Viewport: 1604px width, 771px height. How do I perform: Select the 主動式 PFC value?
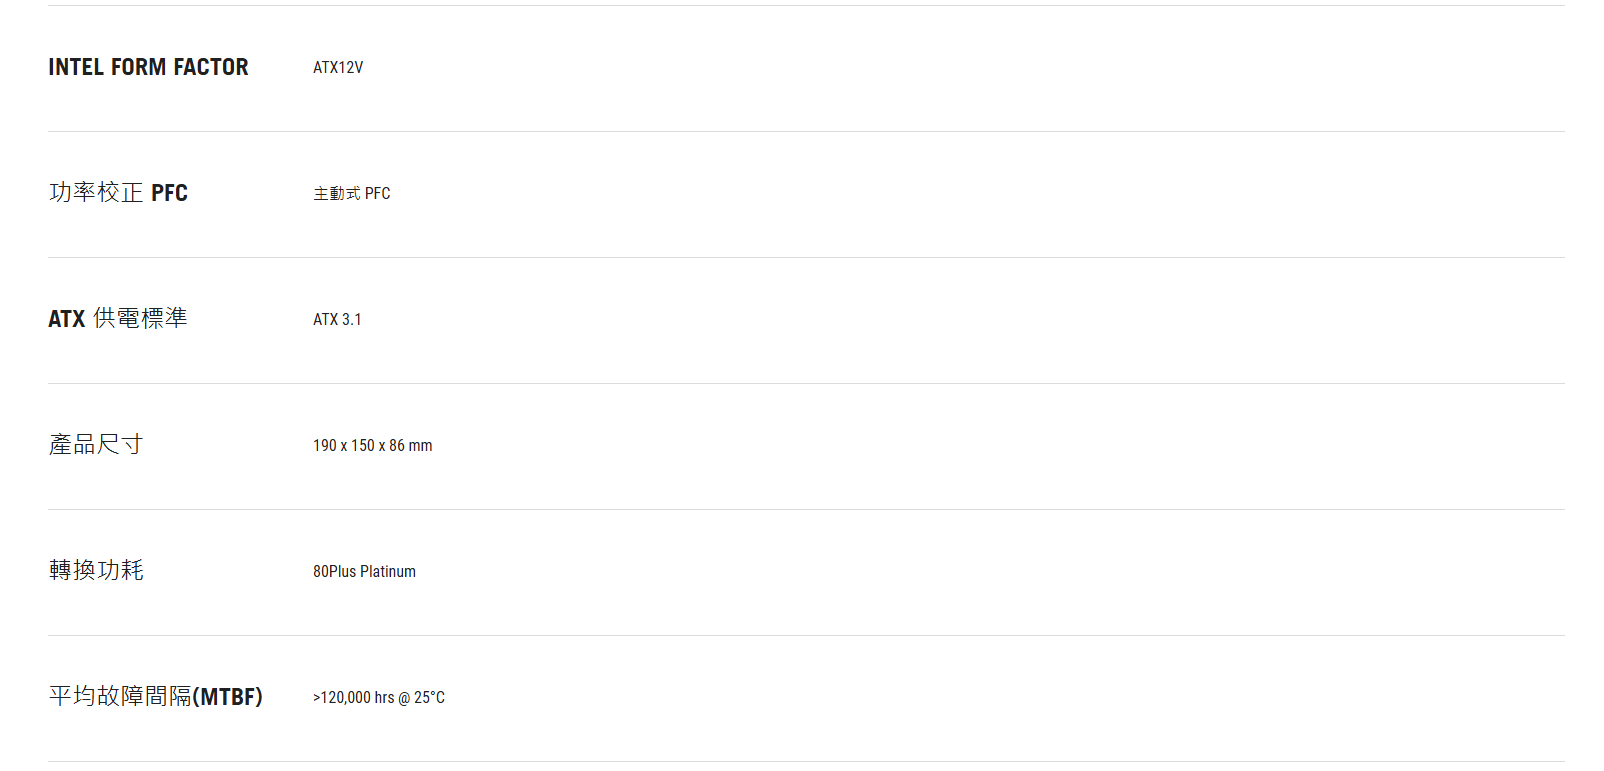352,194
